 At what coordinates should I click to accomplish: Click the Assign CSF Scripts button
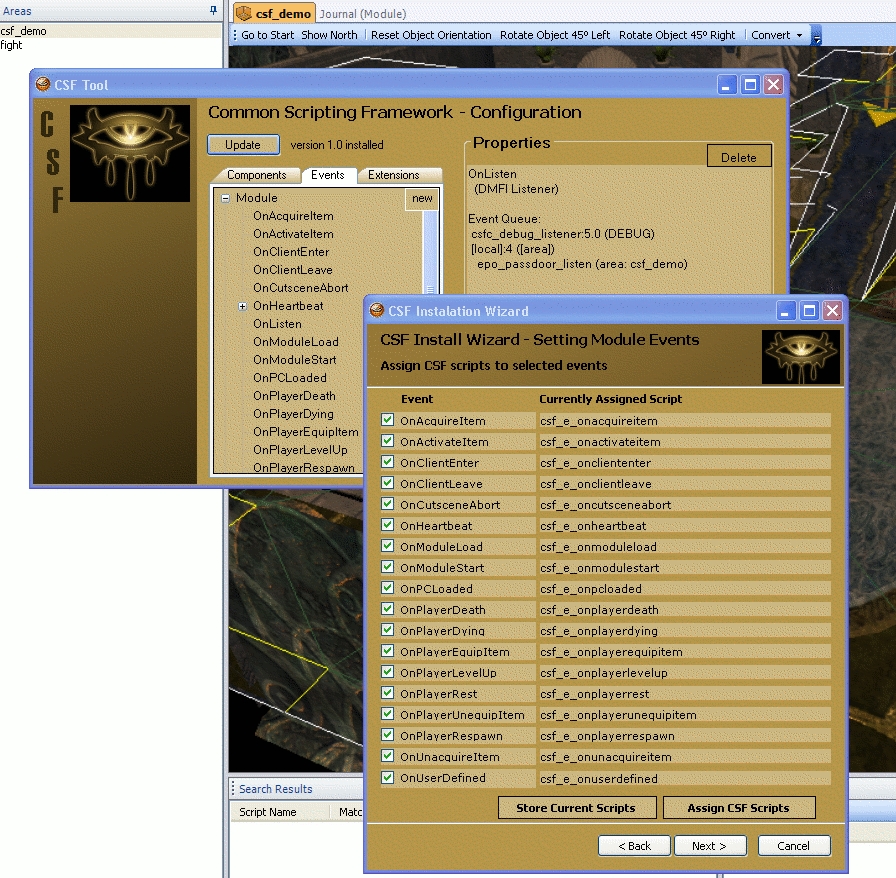[x=738, y=808]
